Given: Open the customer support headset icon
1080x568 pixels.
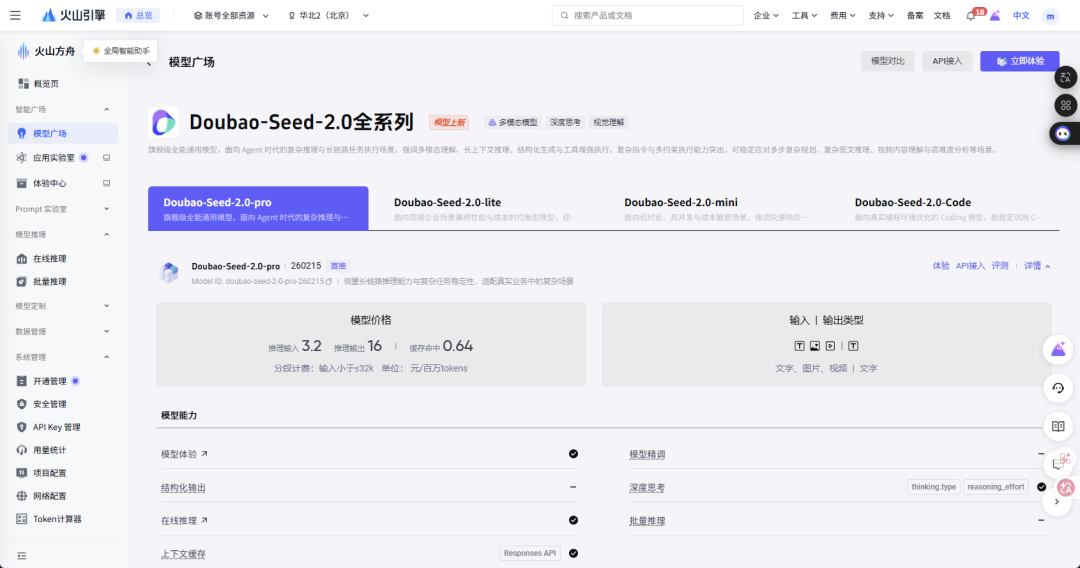Looking at the screenshot, I should point(1058,388).
